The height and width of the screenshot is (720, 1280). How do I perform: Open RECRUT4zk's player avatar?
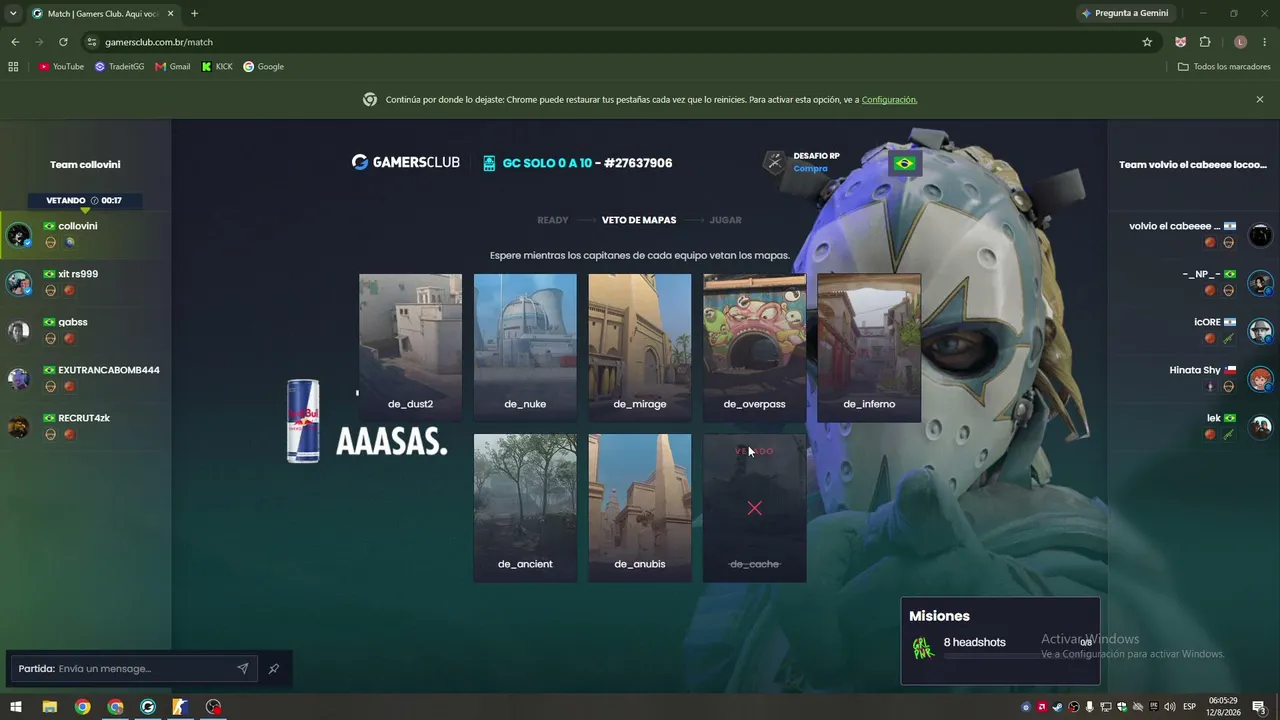pyautogui.click(x=19, y=427)
